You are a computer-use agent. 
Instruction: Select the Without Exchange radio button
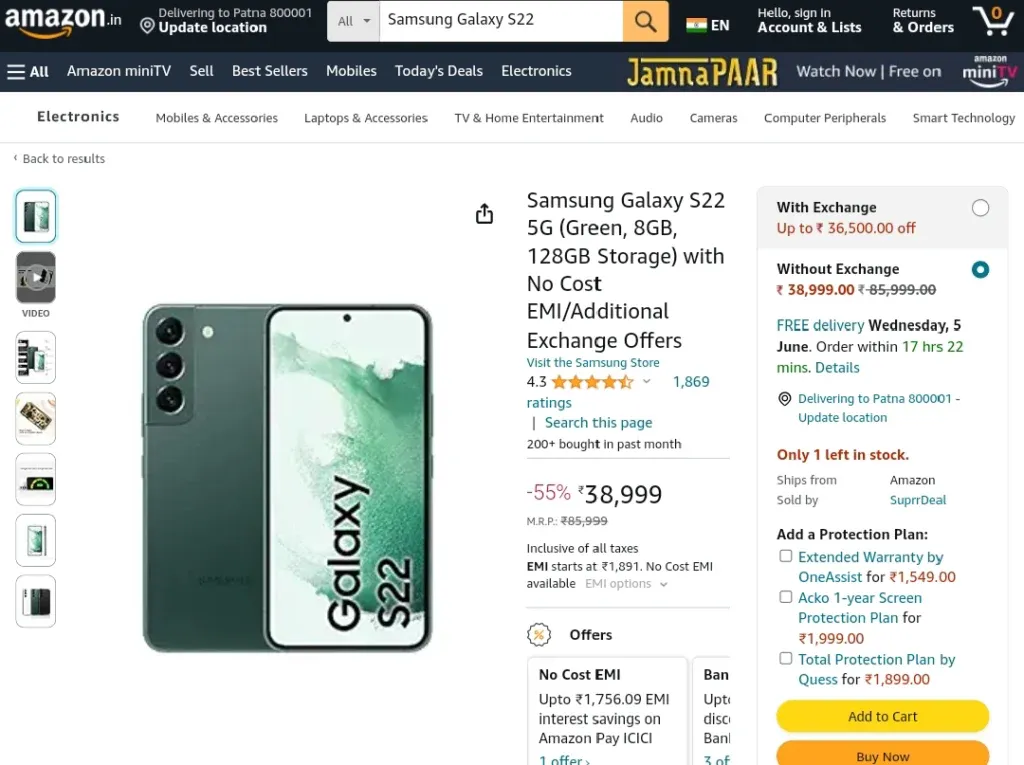tap(980, 269)
